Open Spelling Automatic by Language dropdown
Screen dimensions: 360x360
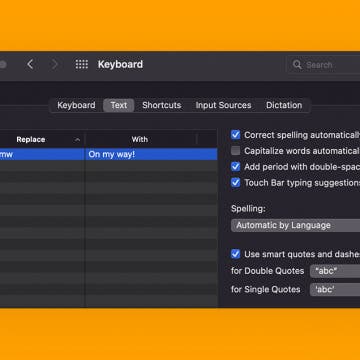pos(295,225)
